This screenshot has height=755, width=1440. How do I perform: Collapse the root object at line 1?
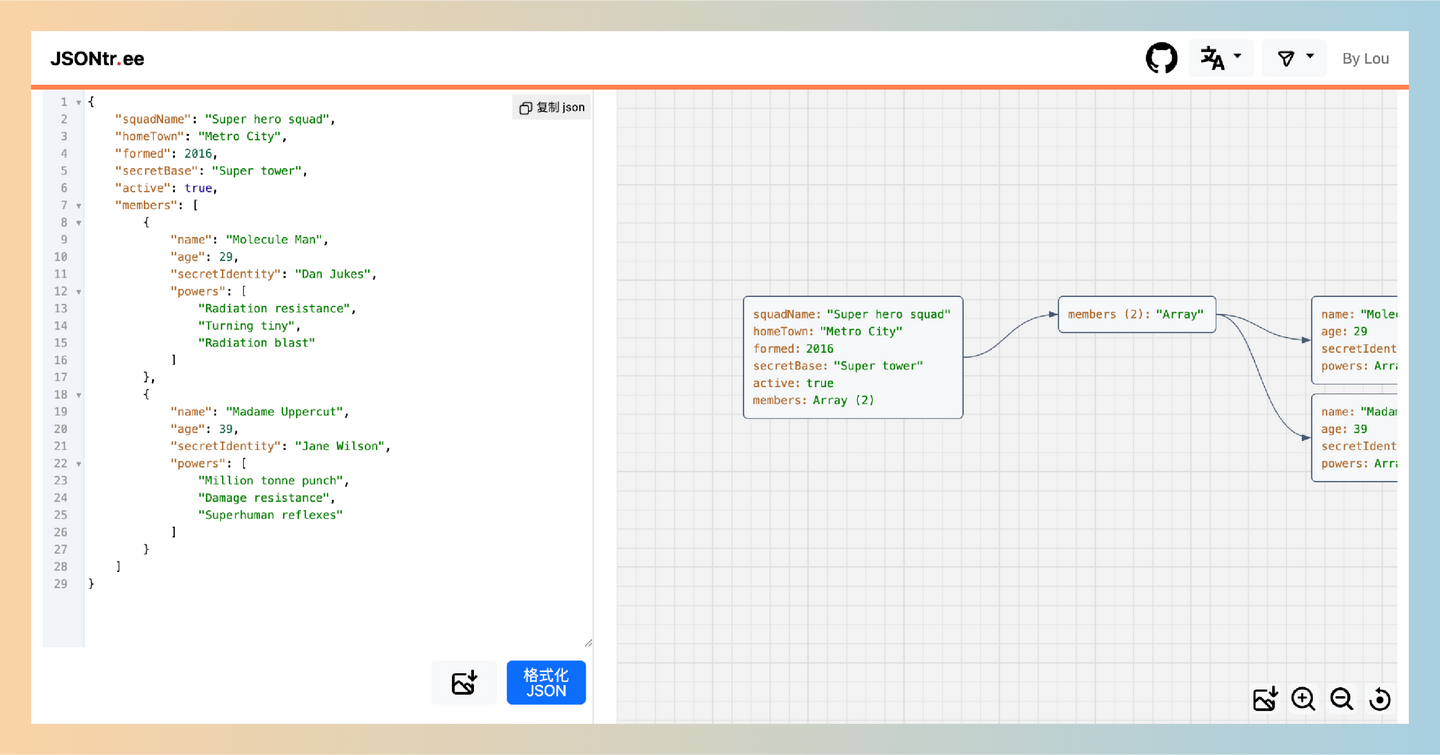(78, 101)
